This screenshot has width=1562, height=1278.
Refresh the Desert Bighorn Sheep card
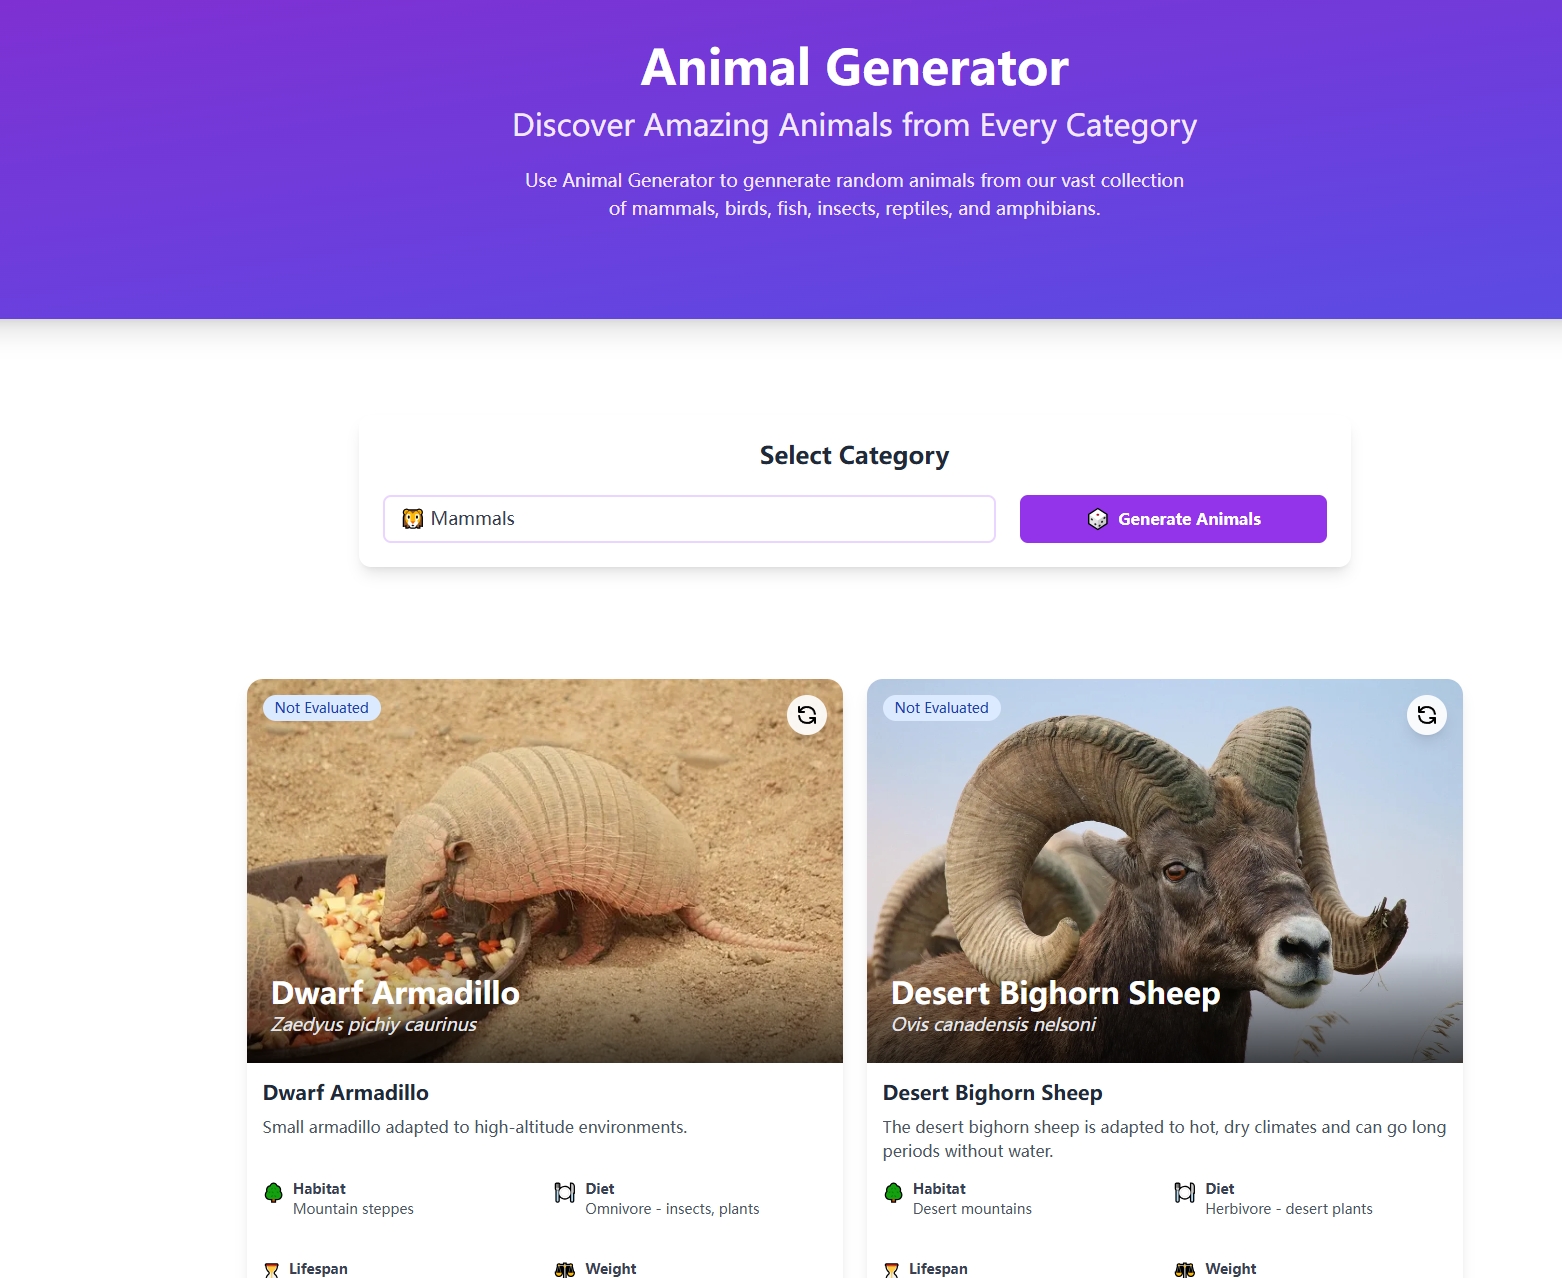point(1427,715)
